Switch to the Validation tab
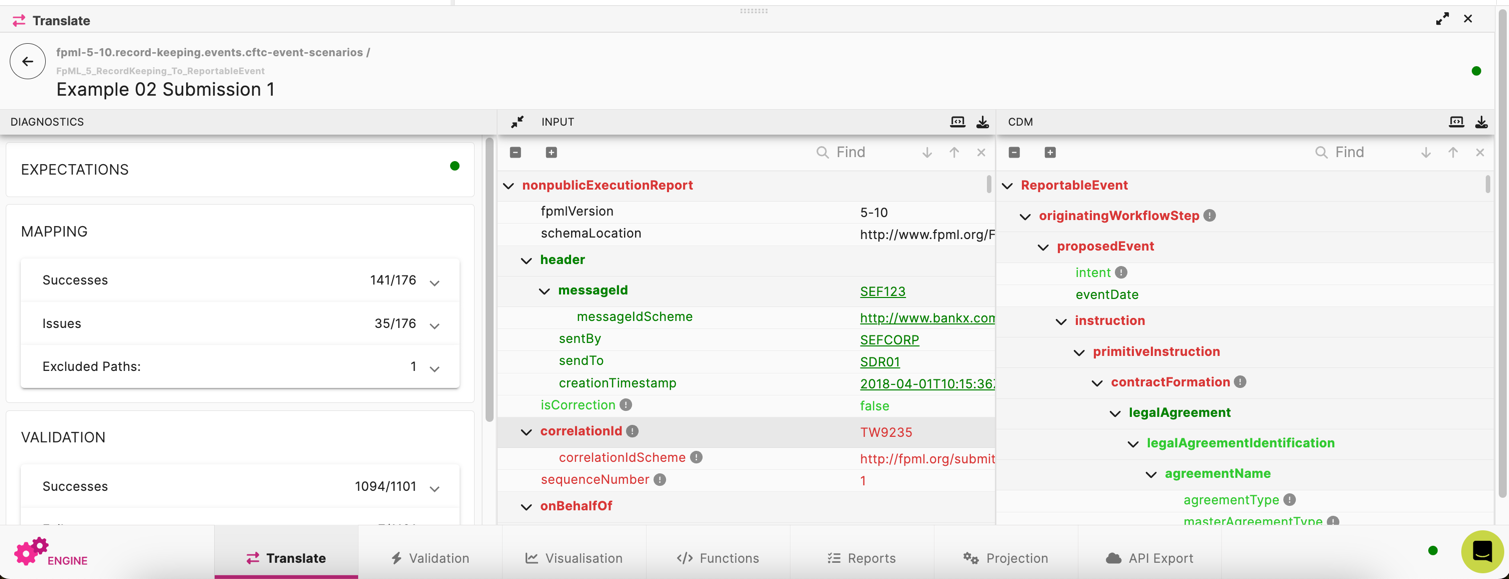 [430, 558]
